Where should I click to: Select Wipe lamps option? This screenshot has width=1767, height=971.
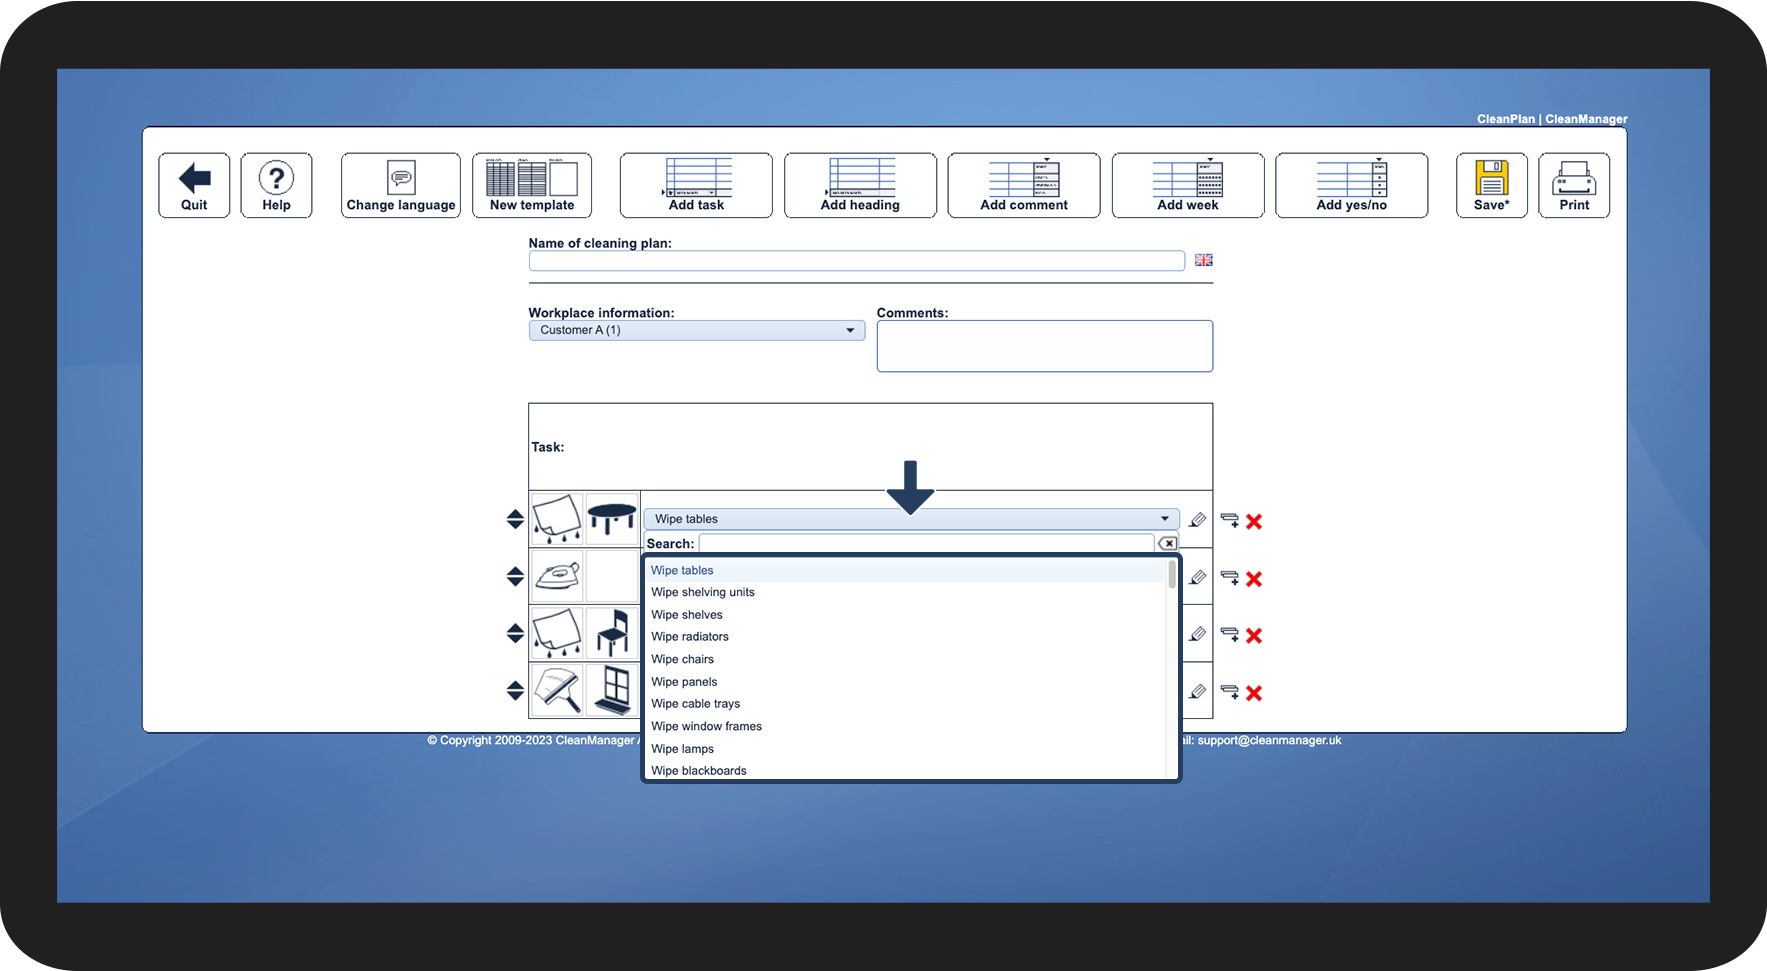click(x=904, y=749)
